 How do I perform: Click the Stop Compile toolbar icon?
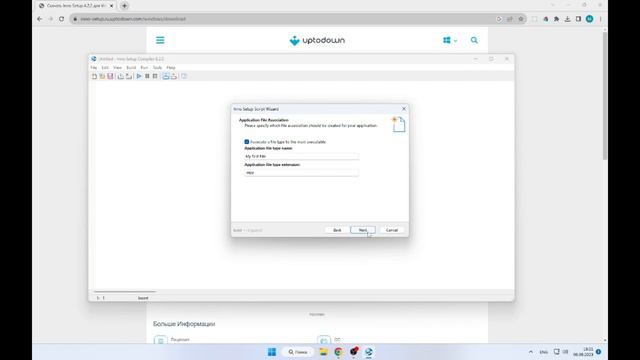[129, 76]
